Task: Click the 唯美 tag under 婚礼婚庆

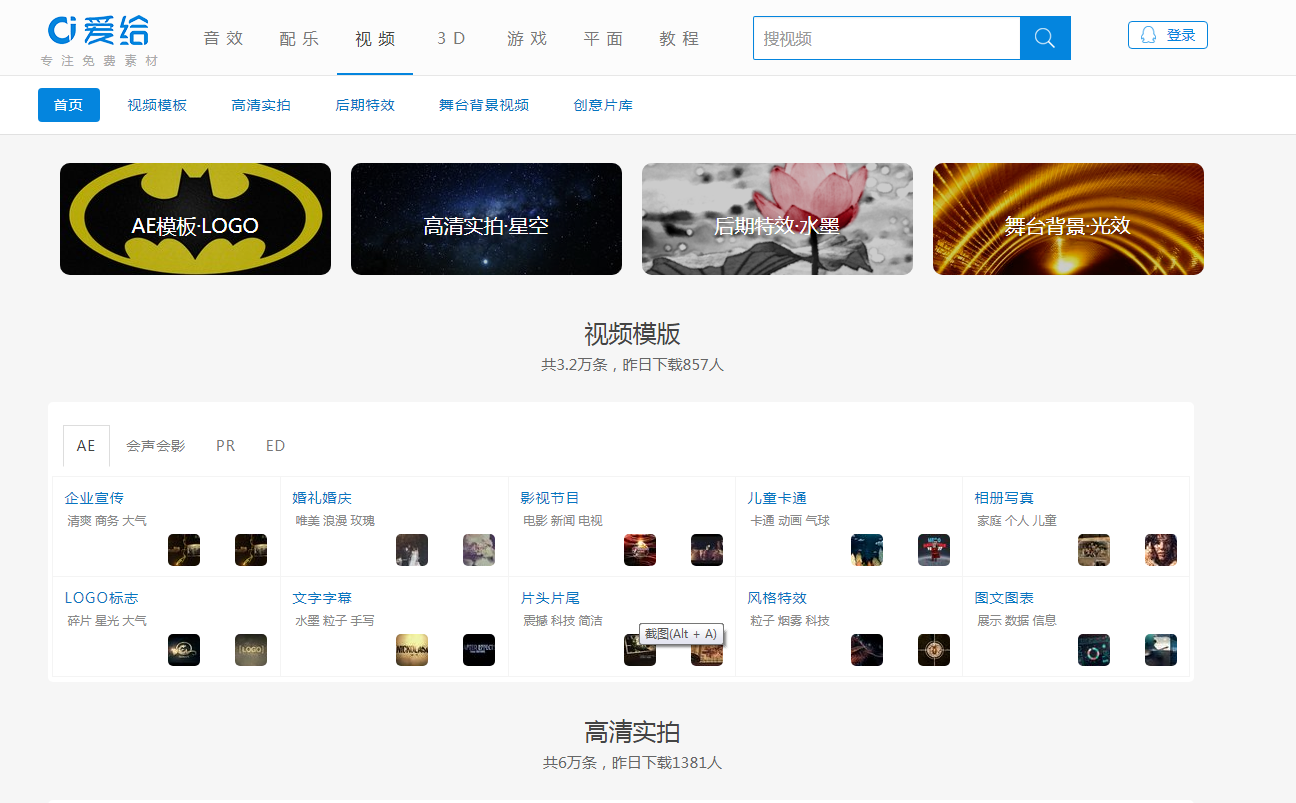Action: (307, 521)
